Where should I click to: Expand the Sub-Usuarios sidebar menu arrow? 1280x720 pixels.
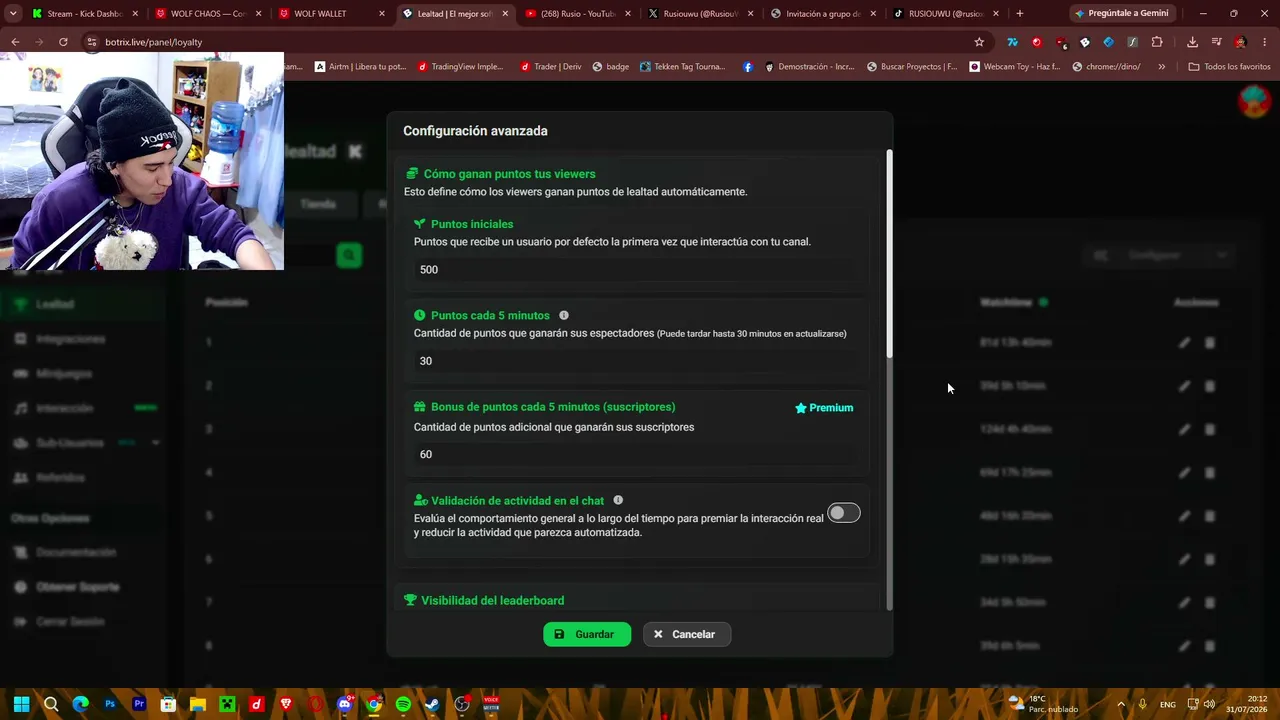[x=156, y=442]
